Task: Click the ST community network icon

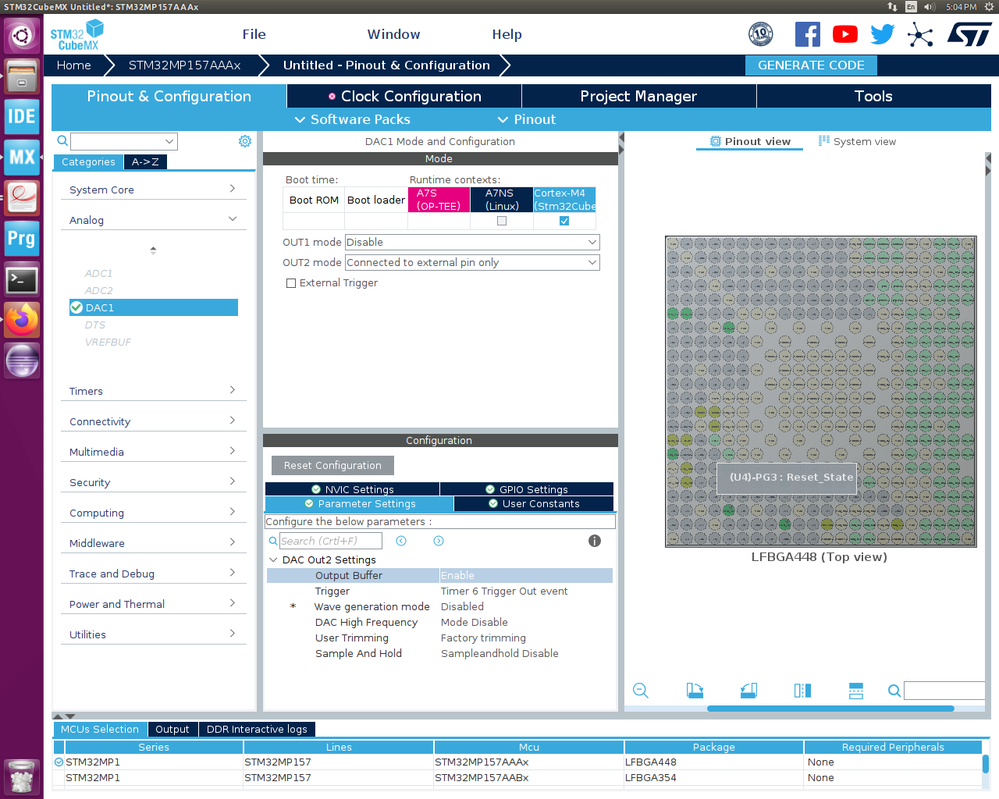Action: click(920, 34)
